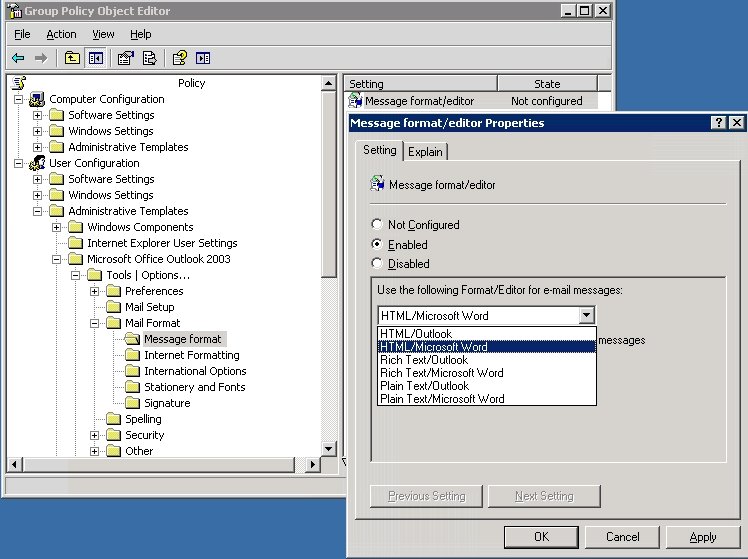Collapse Microsoft Office Outlook 2003 node
This screenshot has height=559, width=748.
(x=56, y=259)
